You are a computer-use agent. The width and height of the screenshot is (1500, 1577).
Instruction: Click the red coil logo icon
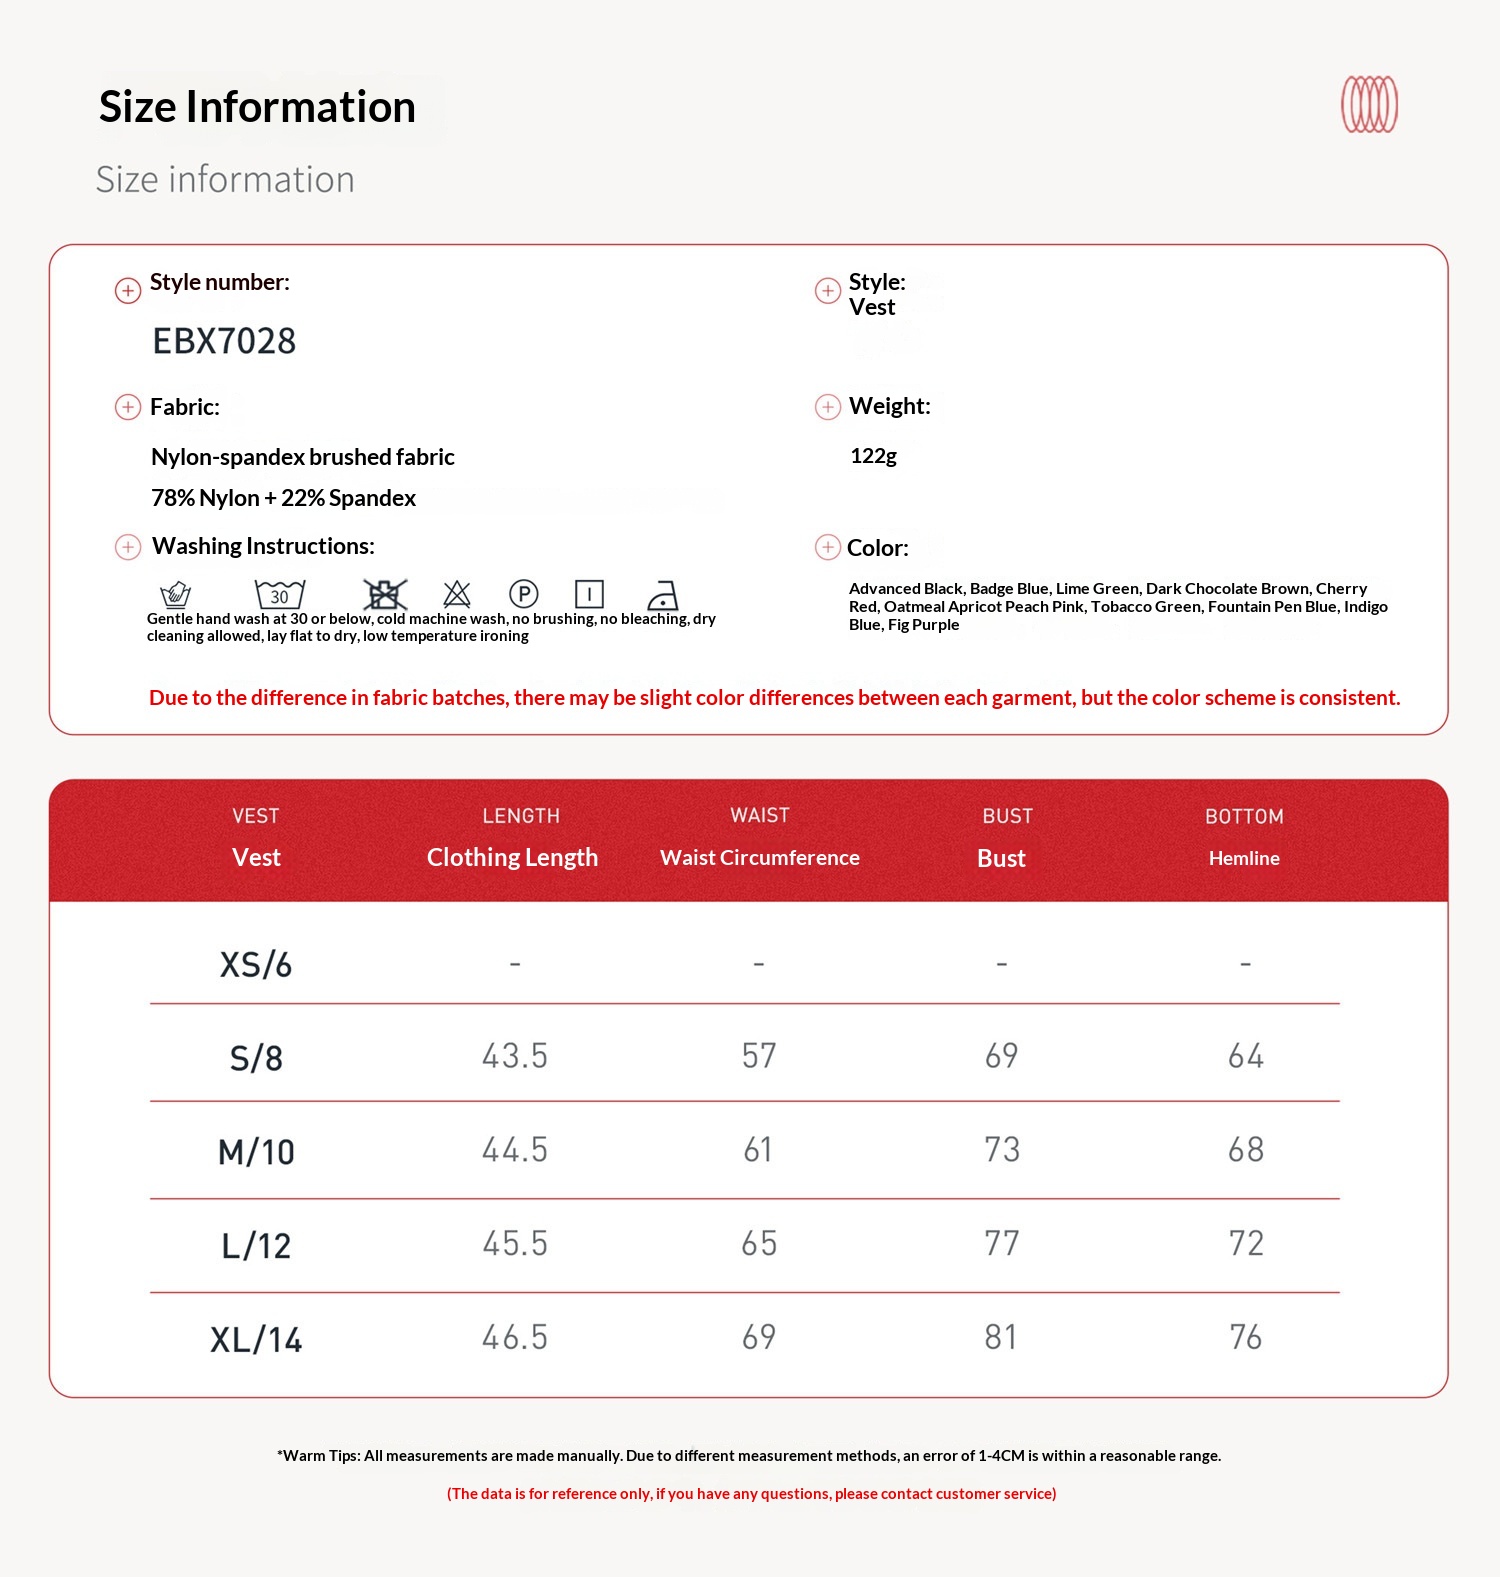point(1369,104)
